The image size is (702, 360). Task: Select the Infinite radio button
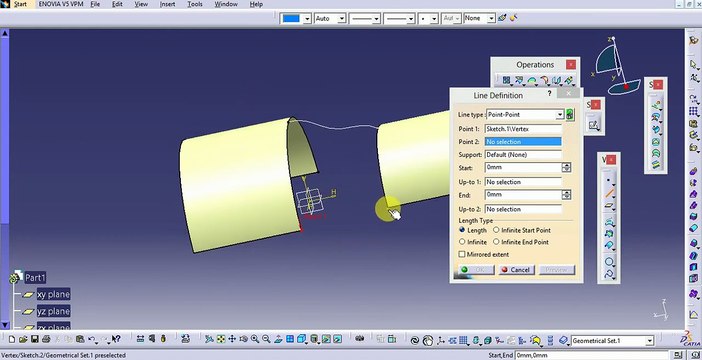(462, 241)
